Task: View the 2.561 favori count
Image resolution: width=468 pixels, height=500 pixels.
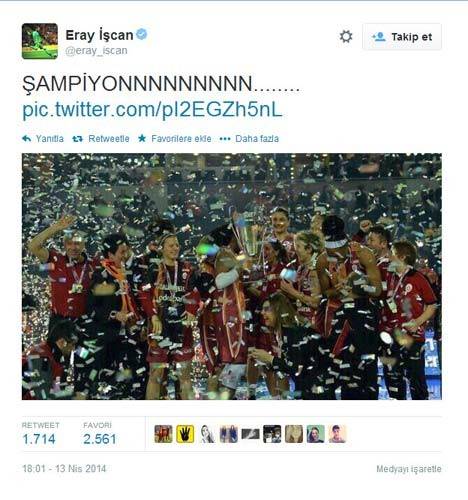Action: tap(100, 439)
